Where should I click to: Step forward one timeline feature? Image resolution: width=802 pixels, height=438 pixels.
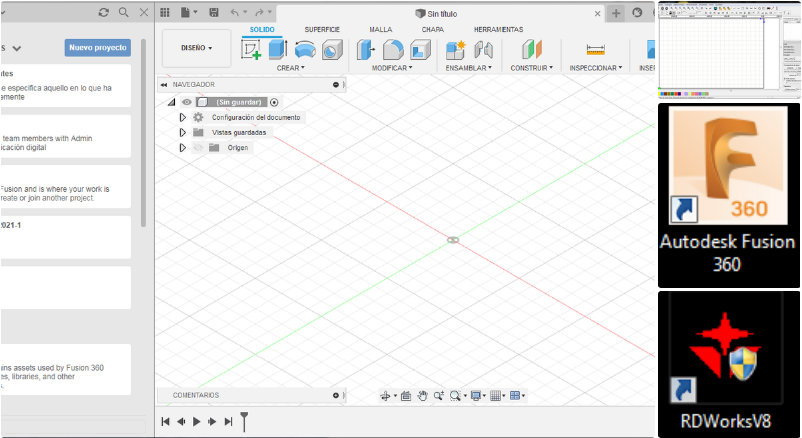coord(212,422)
